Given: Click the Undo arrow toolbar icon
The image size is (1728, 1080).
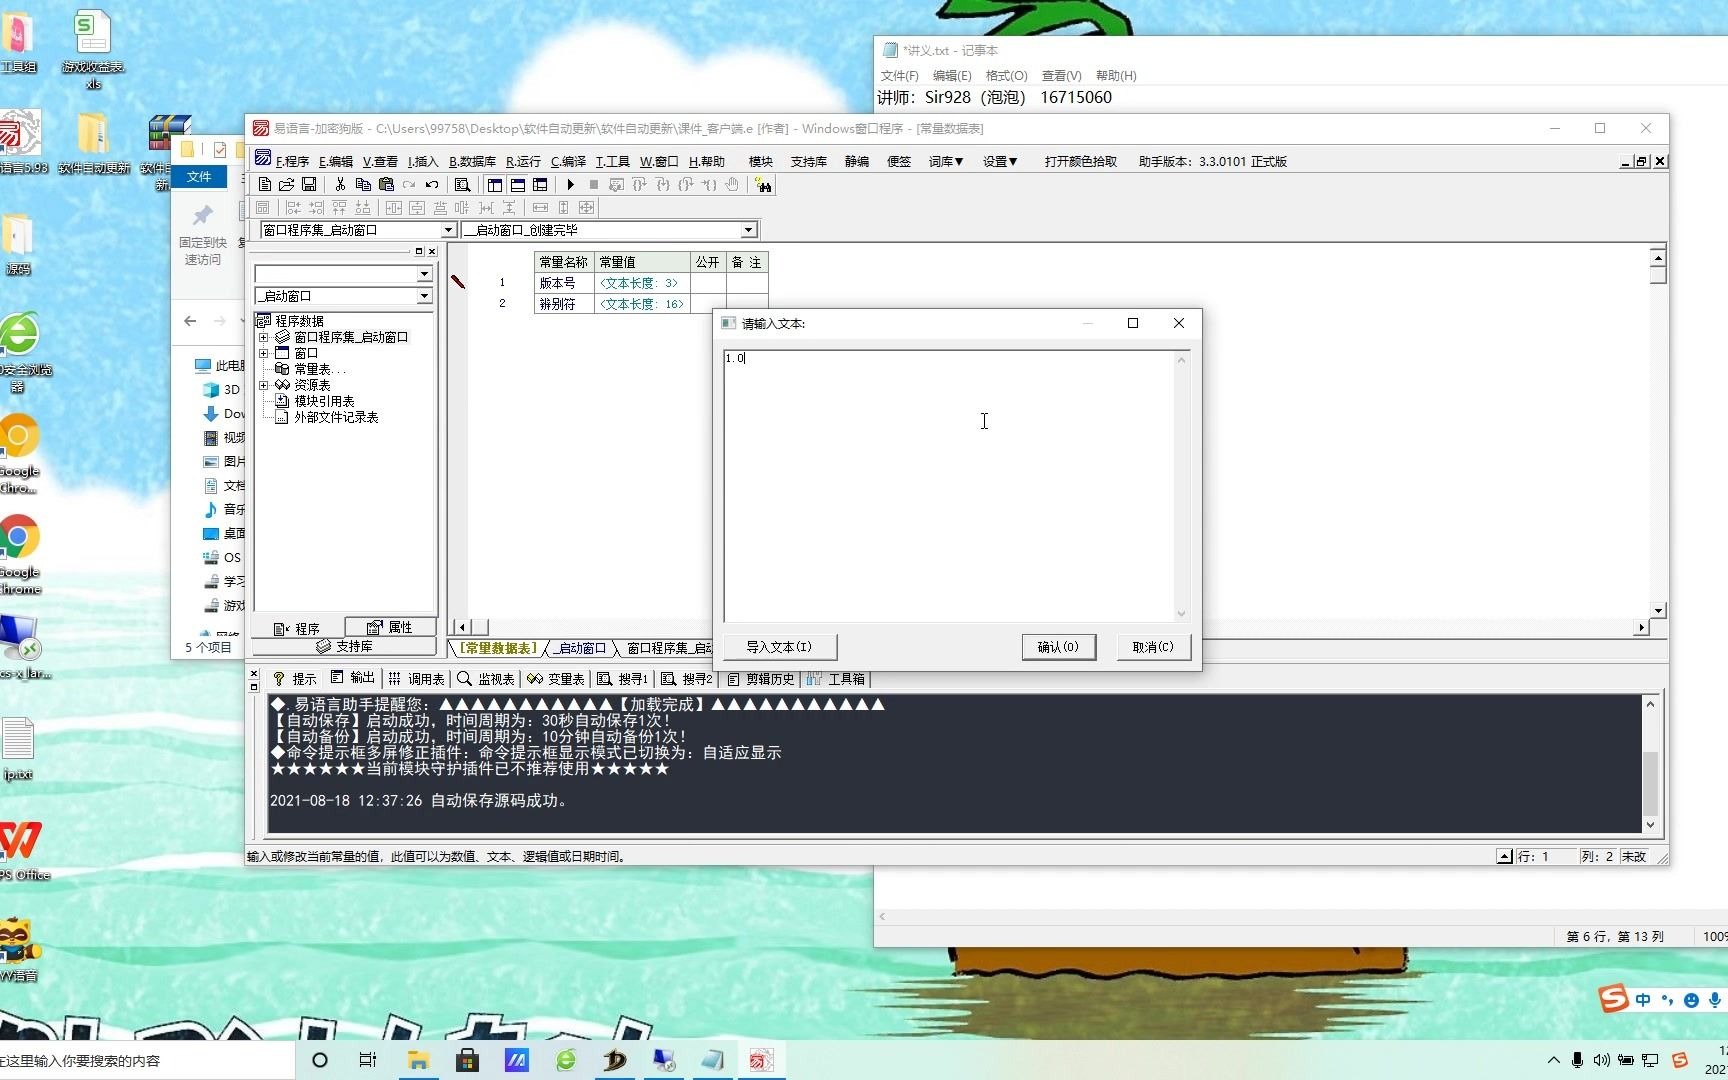Looking at the screenshot, I should point(432,185).
